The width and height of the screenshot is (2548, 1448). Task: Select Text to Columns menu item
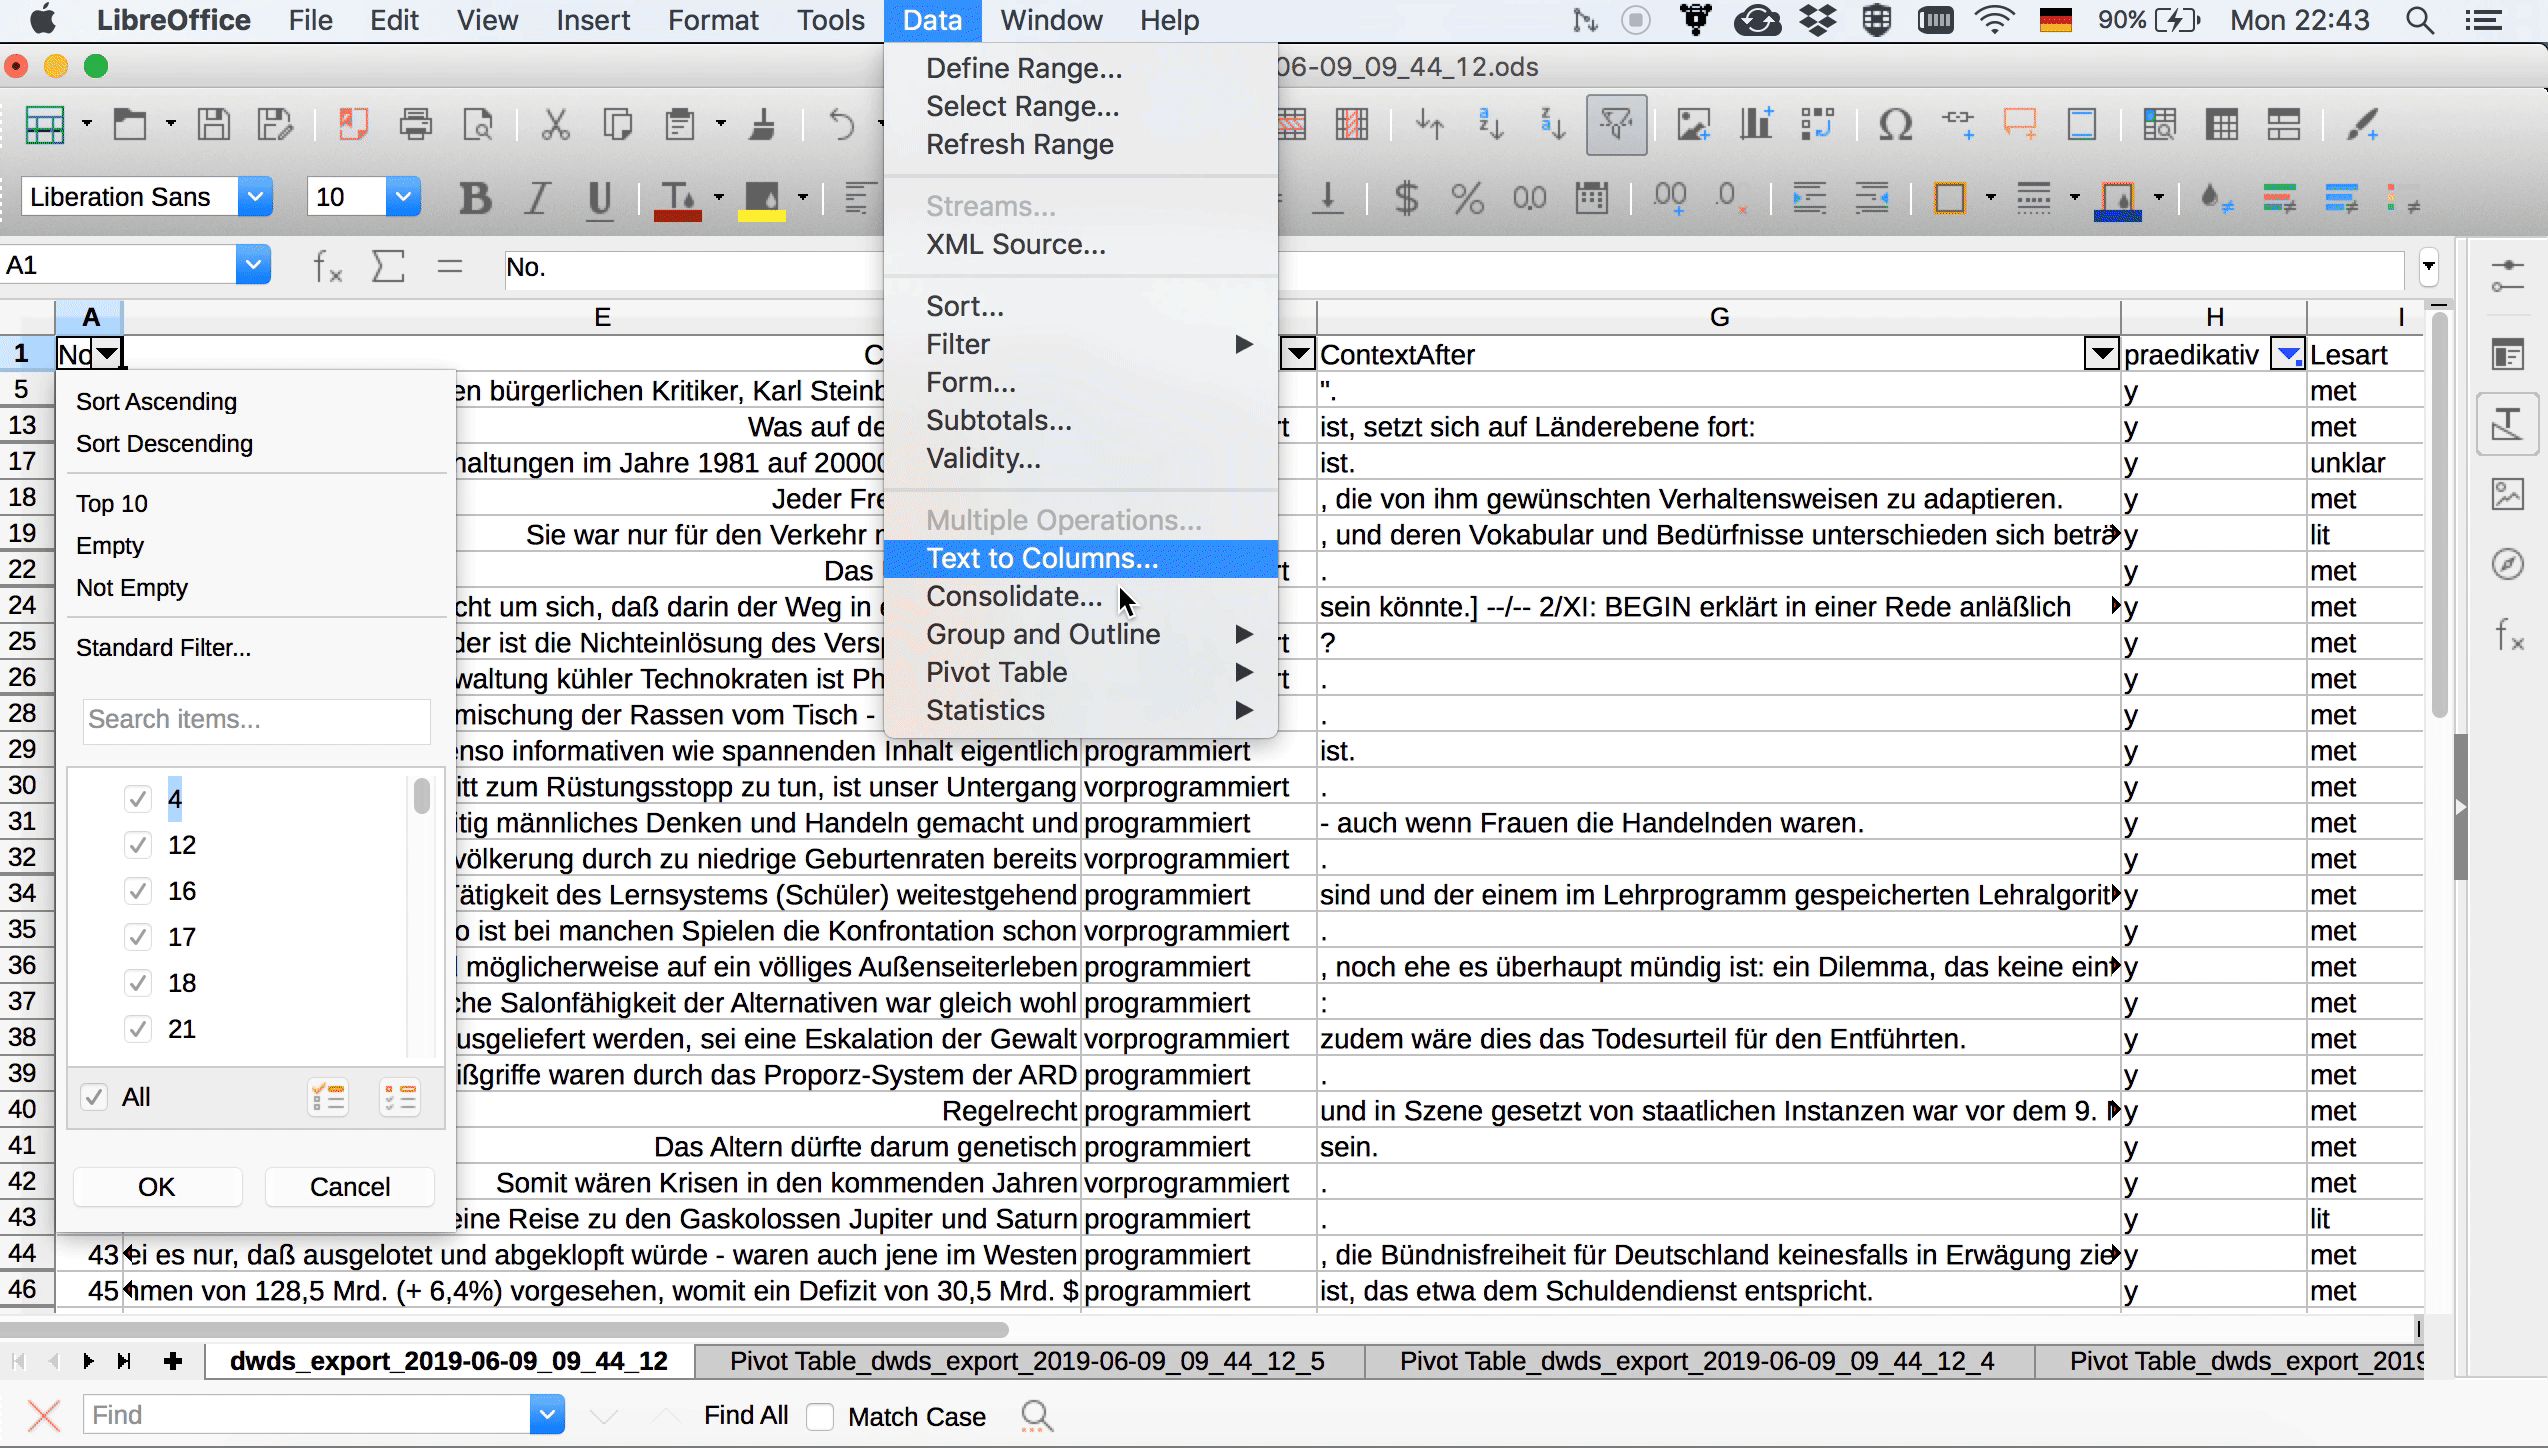(1041, 557)
